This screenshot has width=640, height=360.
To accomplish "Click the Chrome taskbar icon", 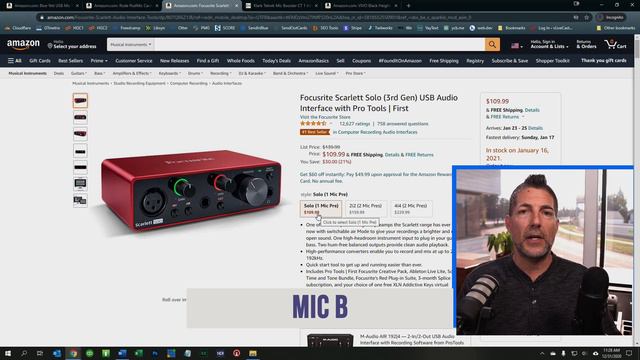I will pyautogui.click(x=73, y=353).
